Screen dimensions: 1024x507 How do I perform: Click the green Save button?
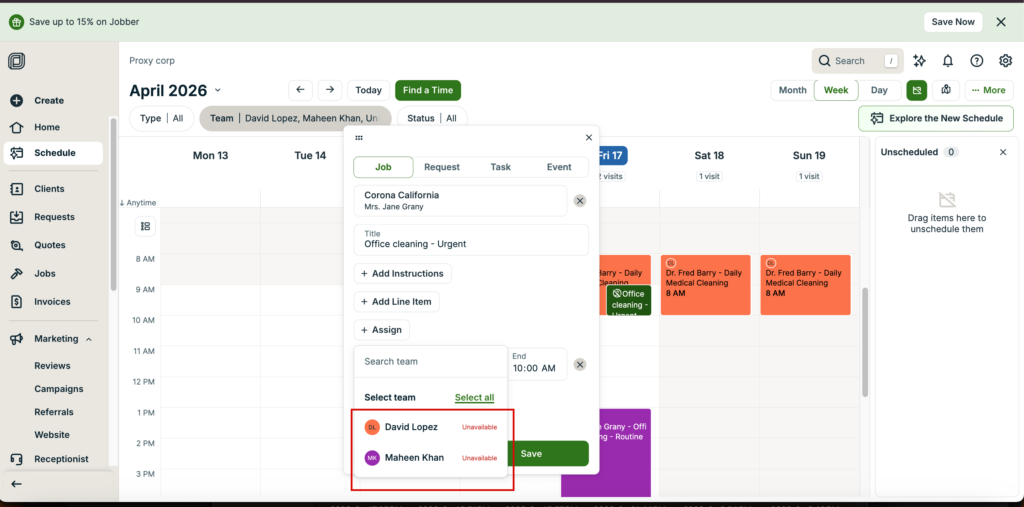pos(547,453)
